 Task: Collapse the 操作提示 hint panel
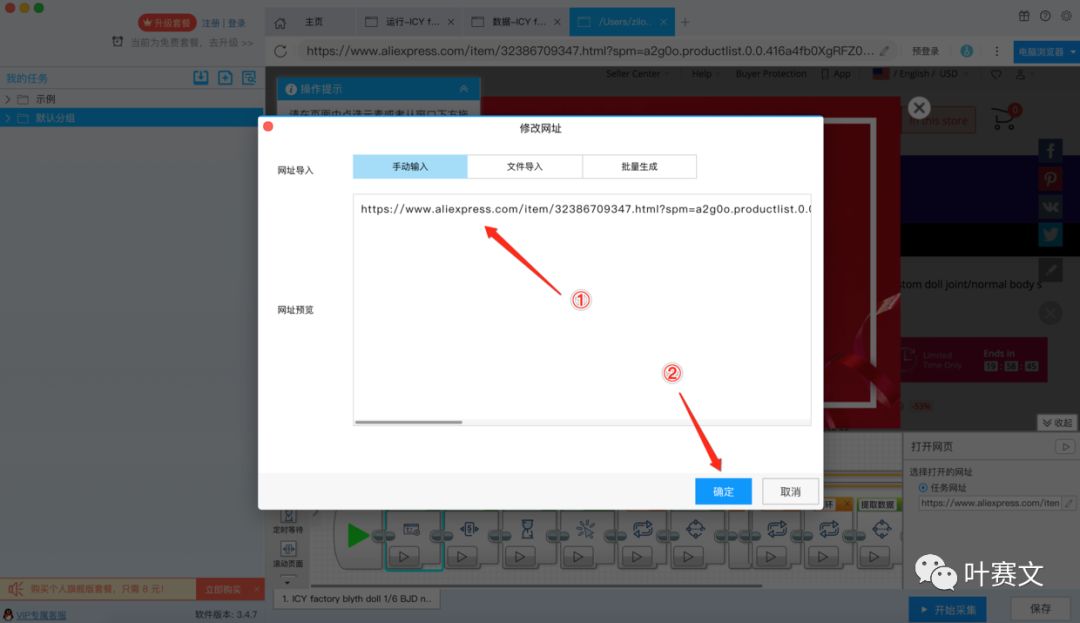click(462, 88)
